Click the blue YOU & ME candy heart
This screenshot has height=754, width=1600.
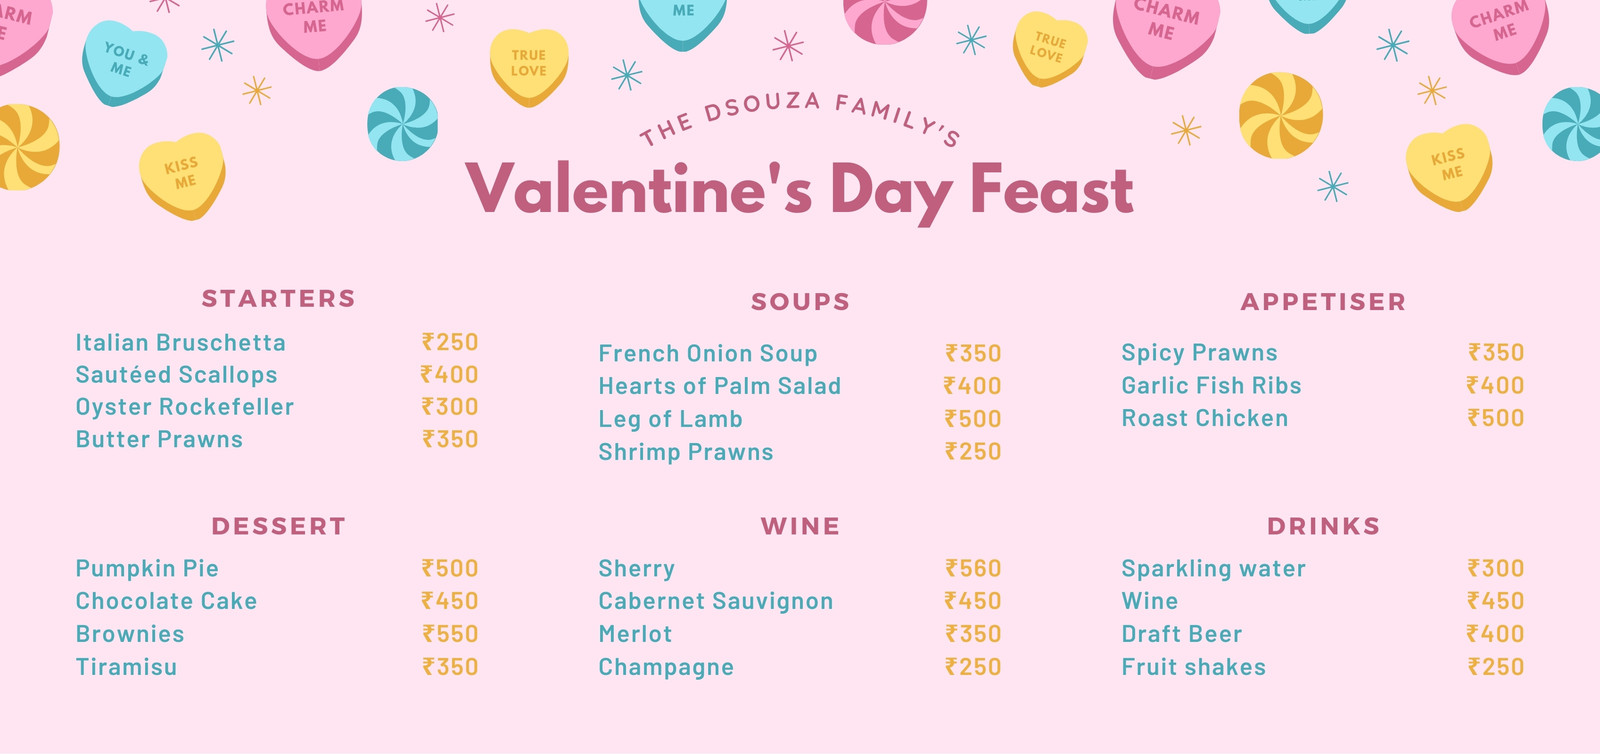pyautogui.click(x=124, y=63)
